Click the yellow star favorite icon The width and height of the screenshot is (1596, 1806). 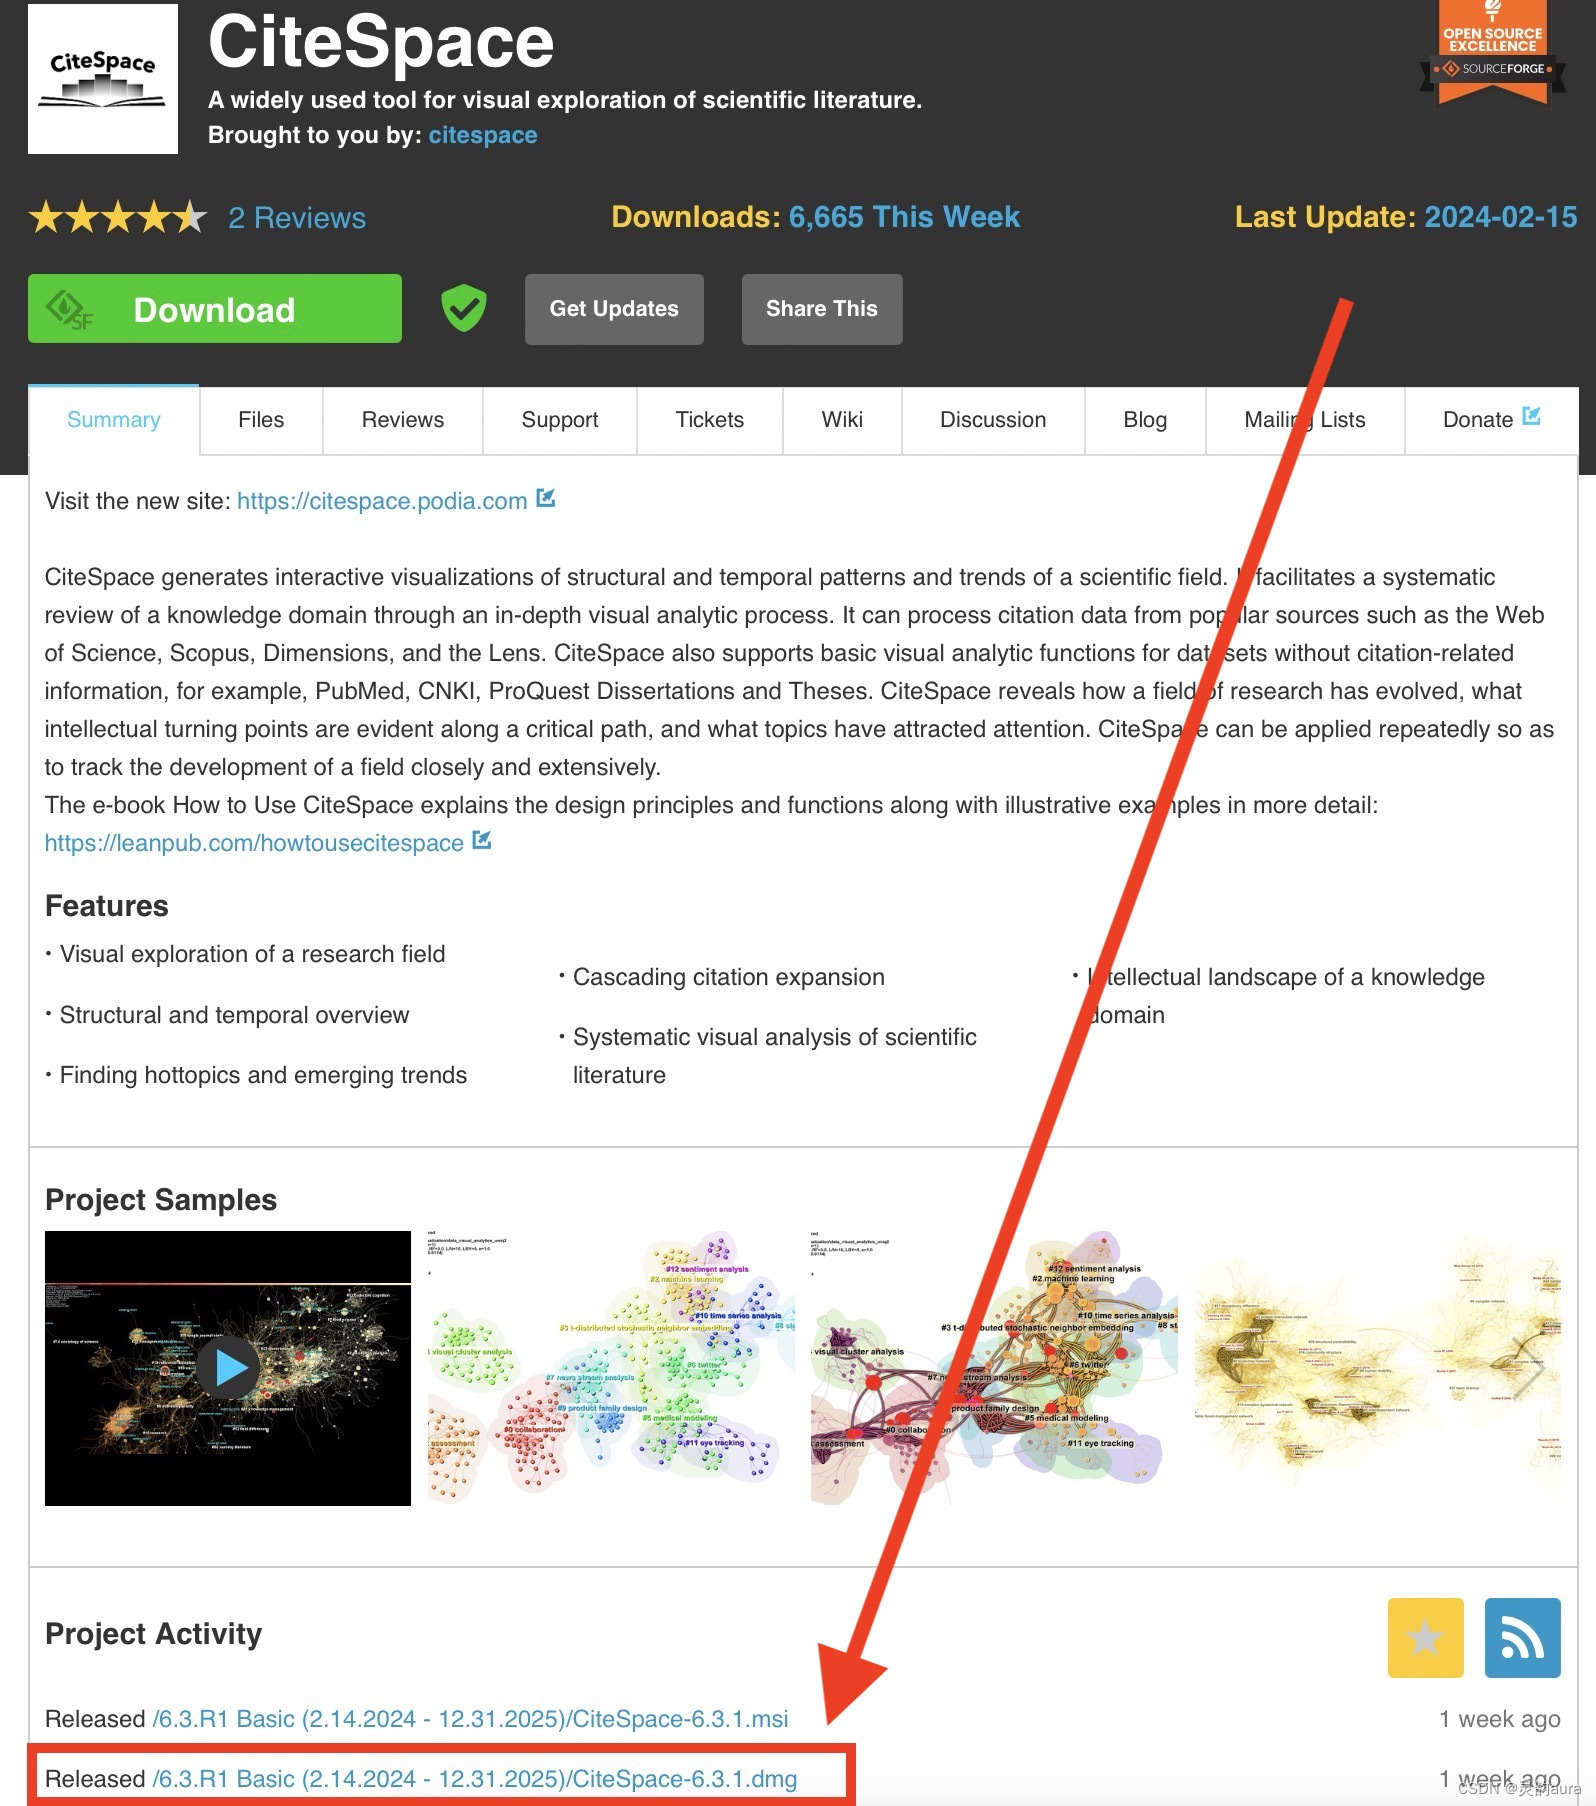click(1425, 1638)
